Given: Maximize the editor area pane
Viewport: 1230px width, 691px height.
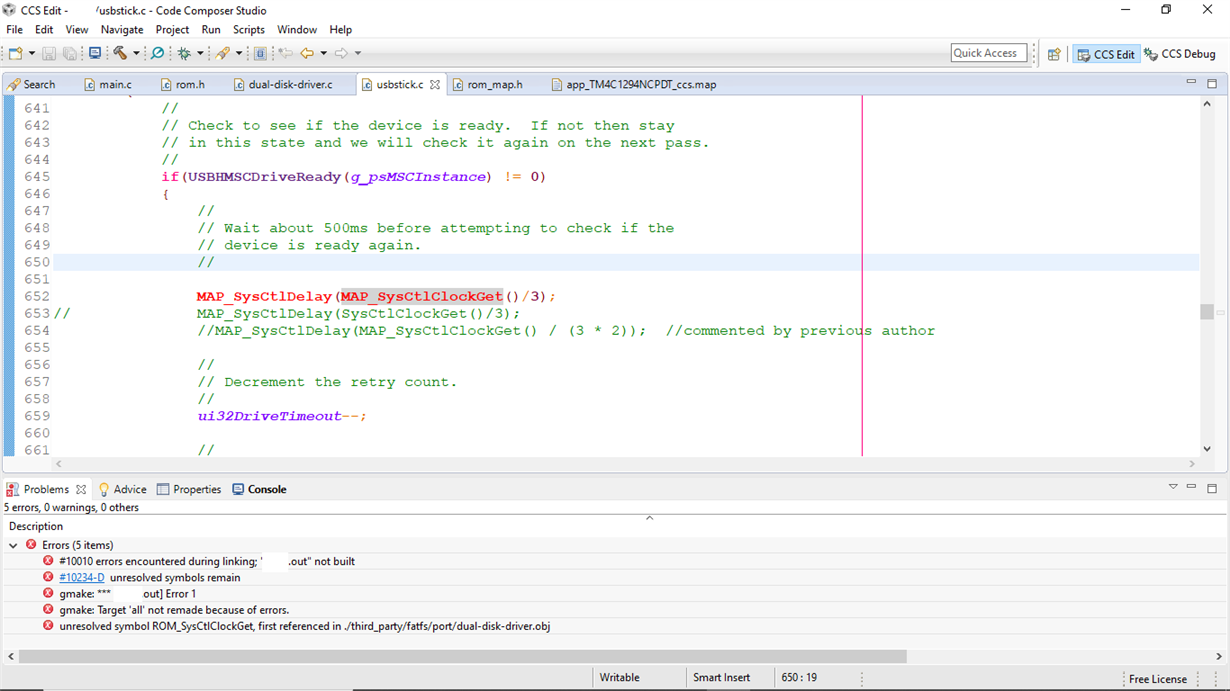Looking at the screenshot, I should 1212,83.
